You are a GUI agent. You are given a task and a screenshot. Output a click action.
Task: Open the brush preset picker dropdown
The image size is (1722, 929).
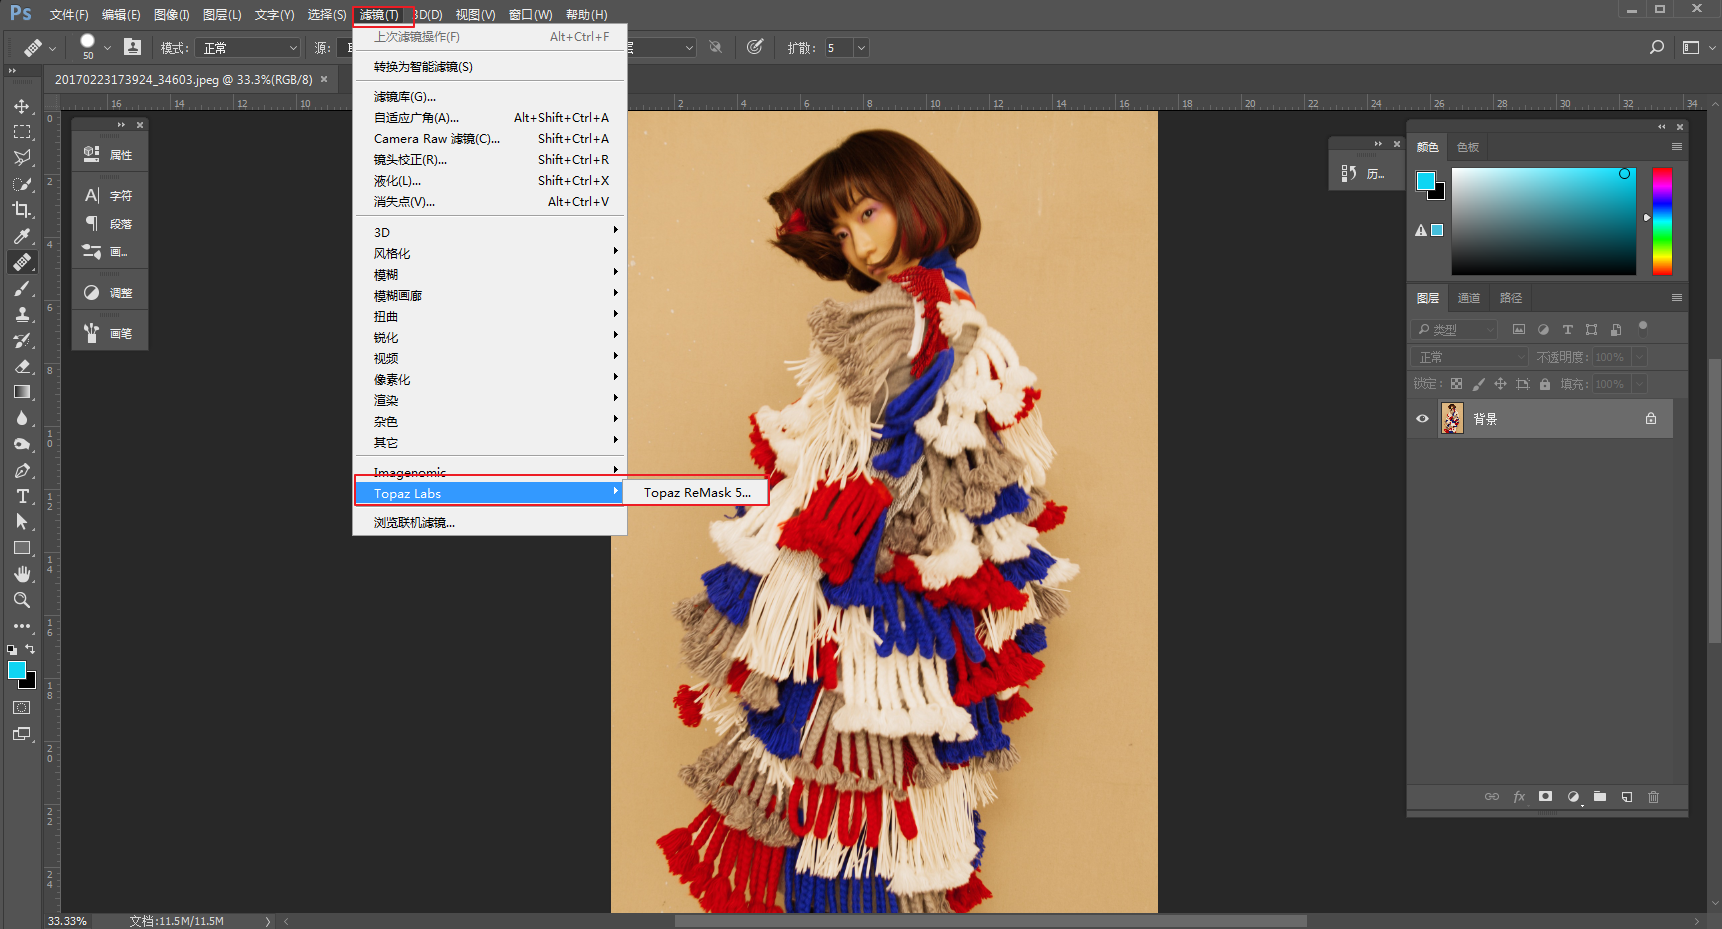coord(107,48)
